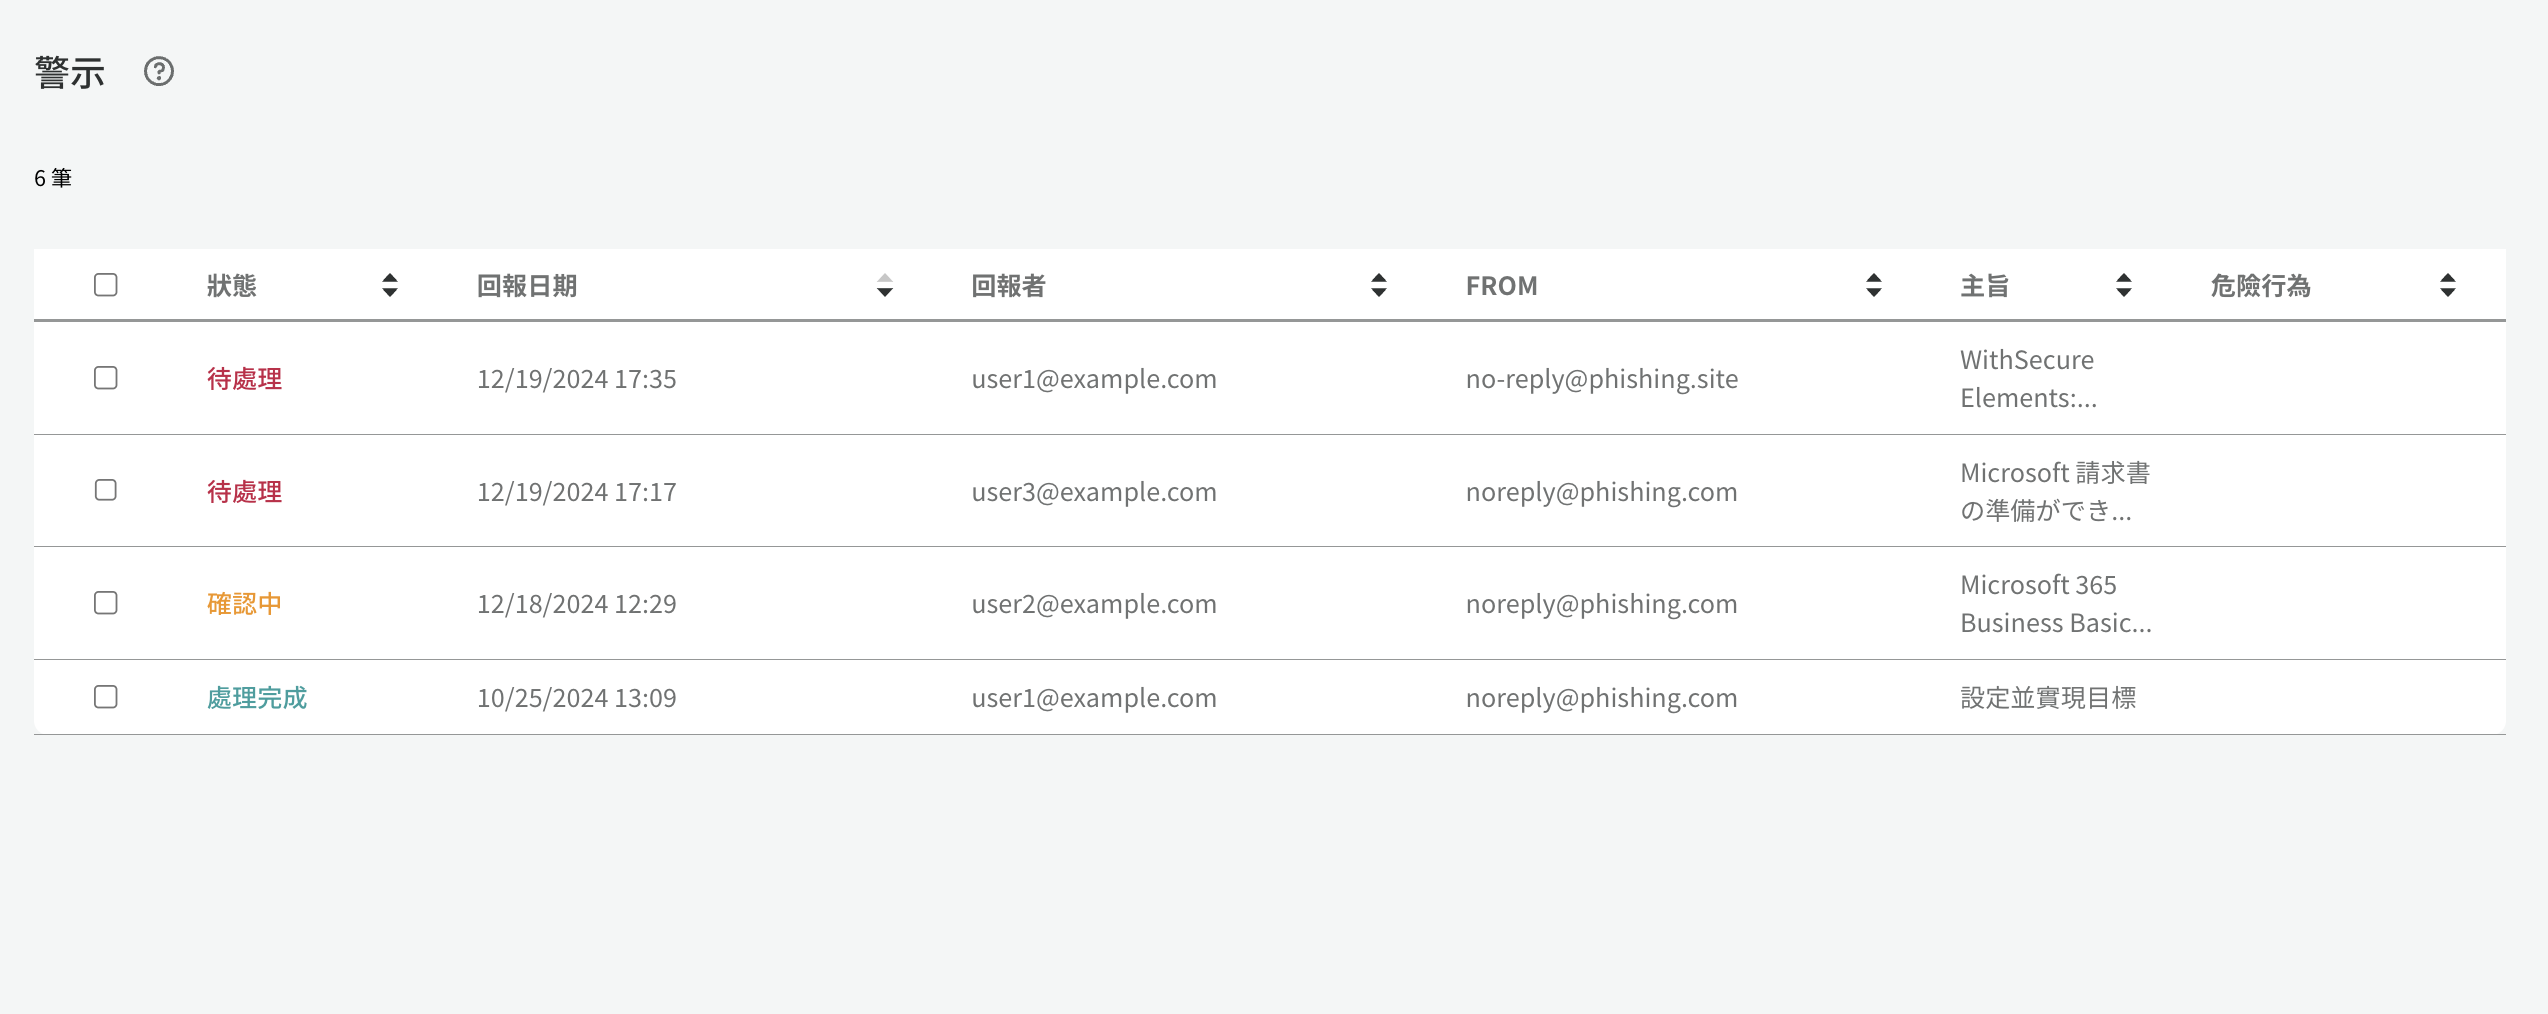Click the FROM column header label
2548x1014 pixels.
coord(1502,286)
